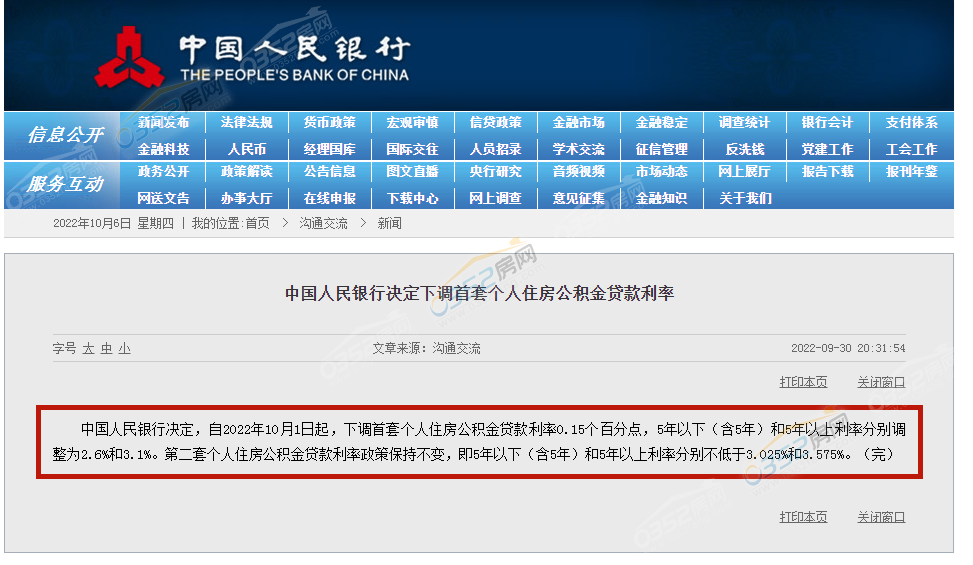The height and width of the screenshot is (565, 973).
Task: Open the 人民币 navigation link
Action: [x=246, y=149]
